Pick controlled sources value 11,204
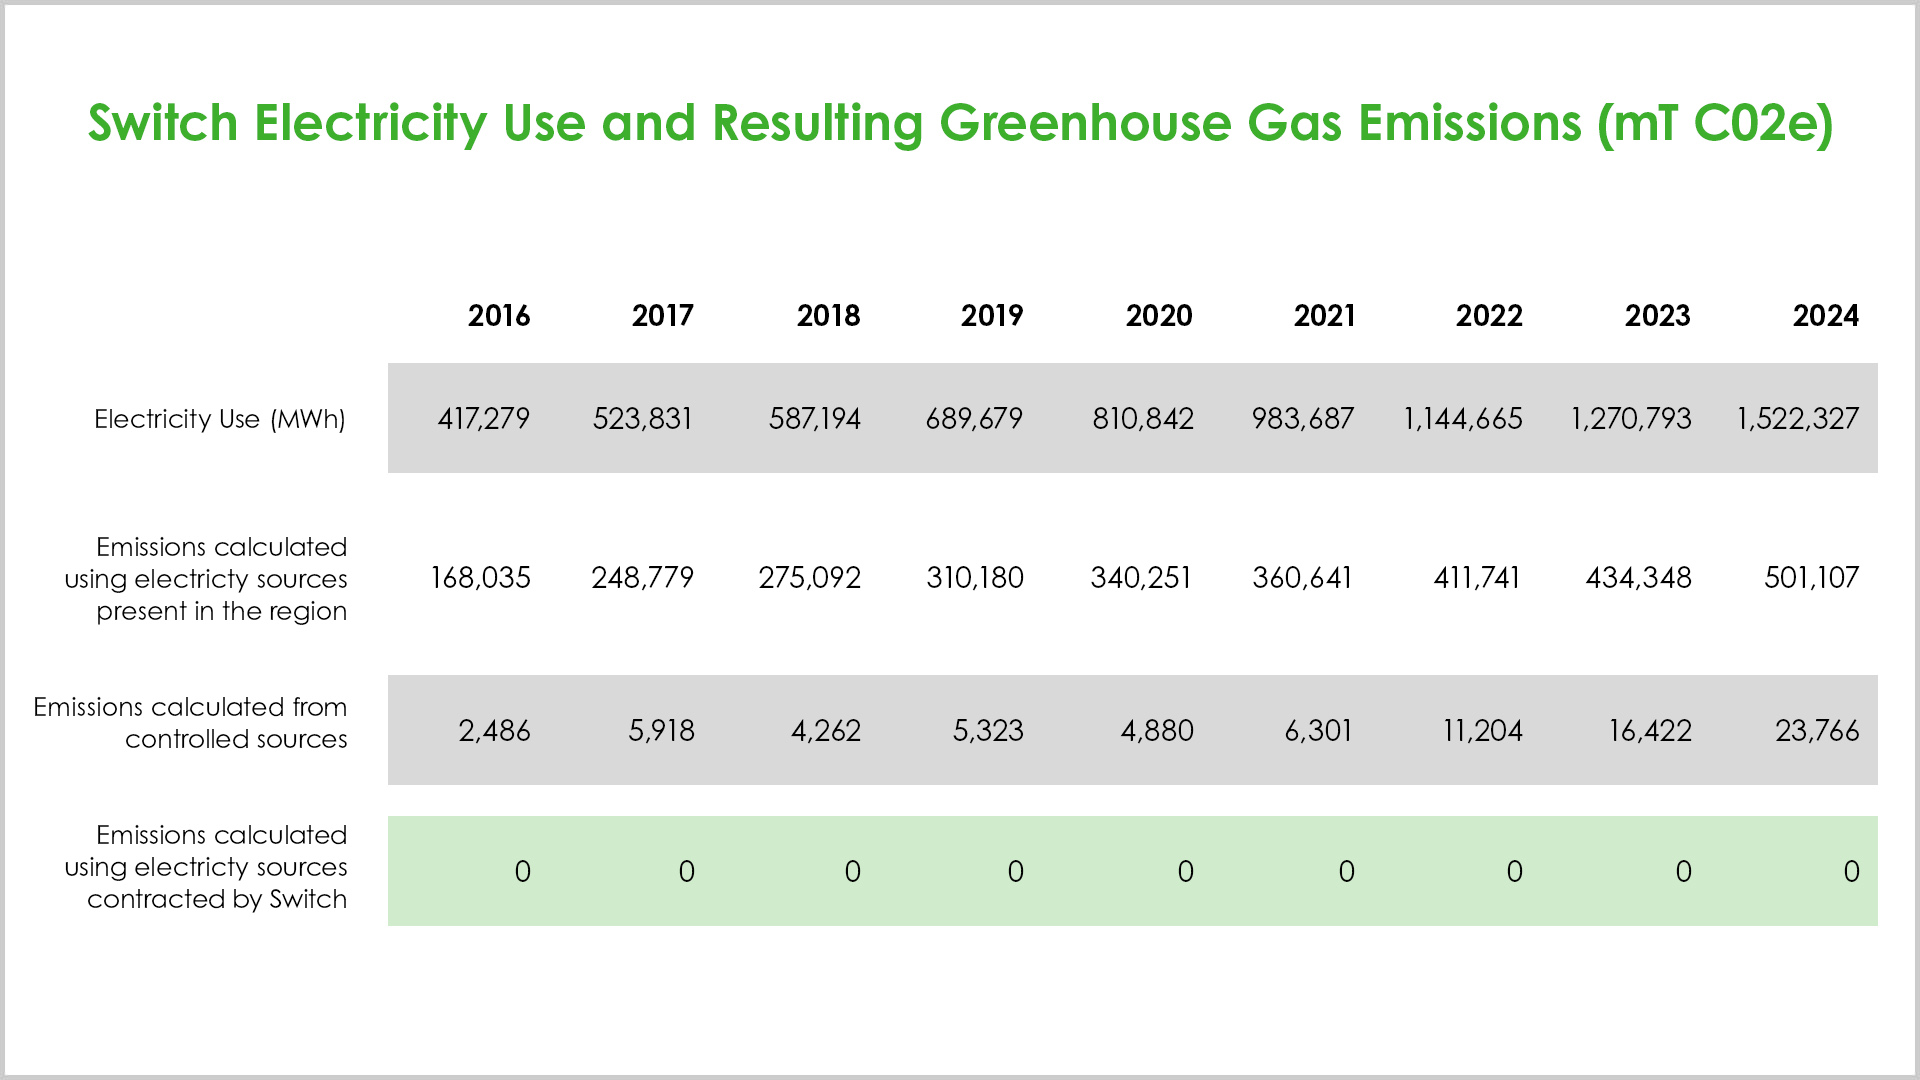Viewport: 1920px width, 1080px height. tap(1483, 731)
